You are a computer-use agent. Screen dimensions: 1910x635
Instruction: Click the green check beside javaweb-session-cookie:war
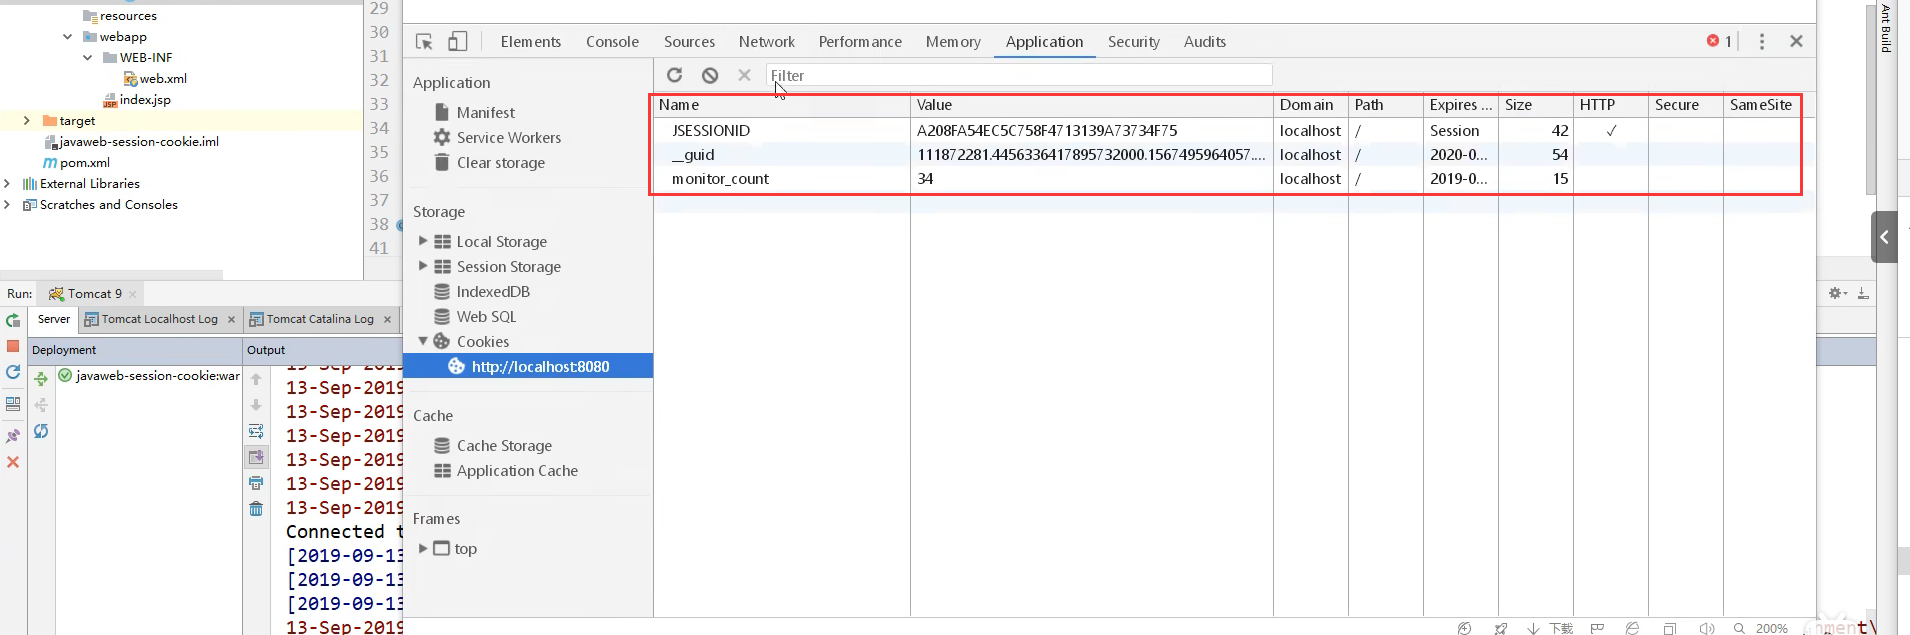[x=65, y=376]
